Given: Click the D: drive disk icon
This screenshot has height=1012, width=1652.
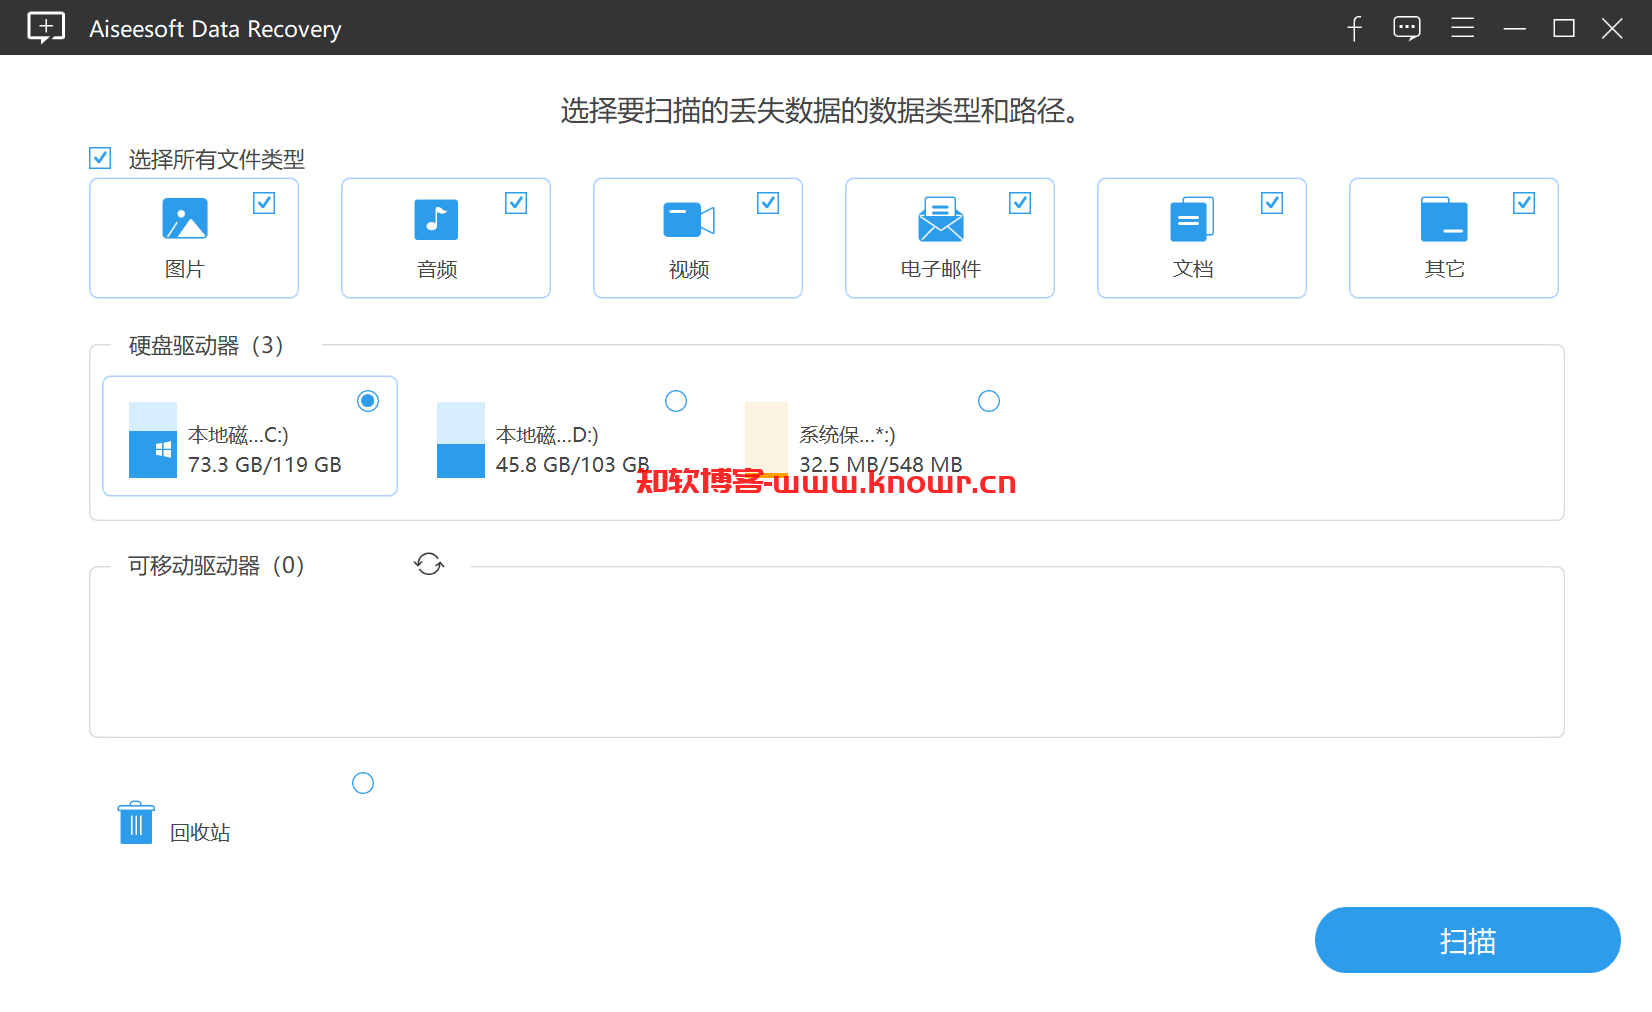Looking at the screenshot, I should [x=461, y=440].
